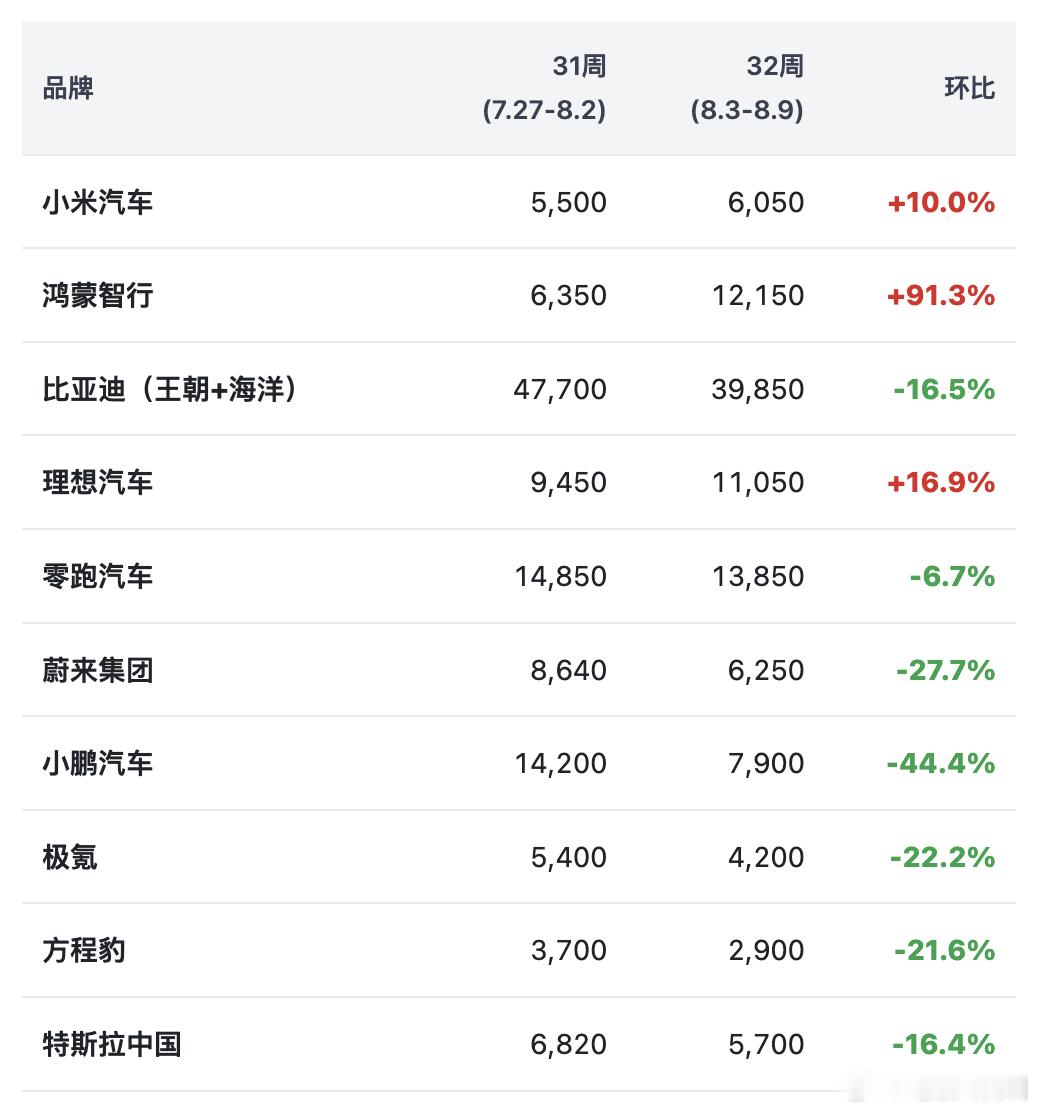The height and width of the screenshot is (1112, 1038).
Task: Select the 比亚迪（王朝+海洋）brand name
Action: click(x=170, y=389)
